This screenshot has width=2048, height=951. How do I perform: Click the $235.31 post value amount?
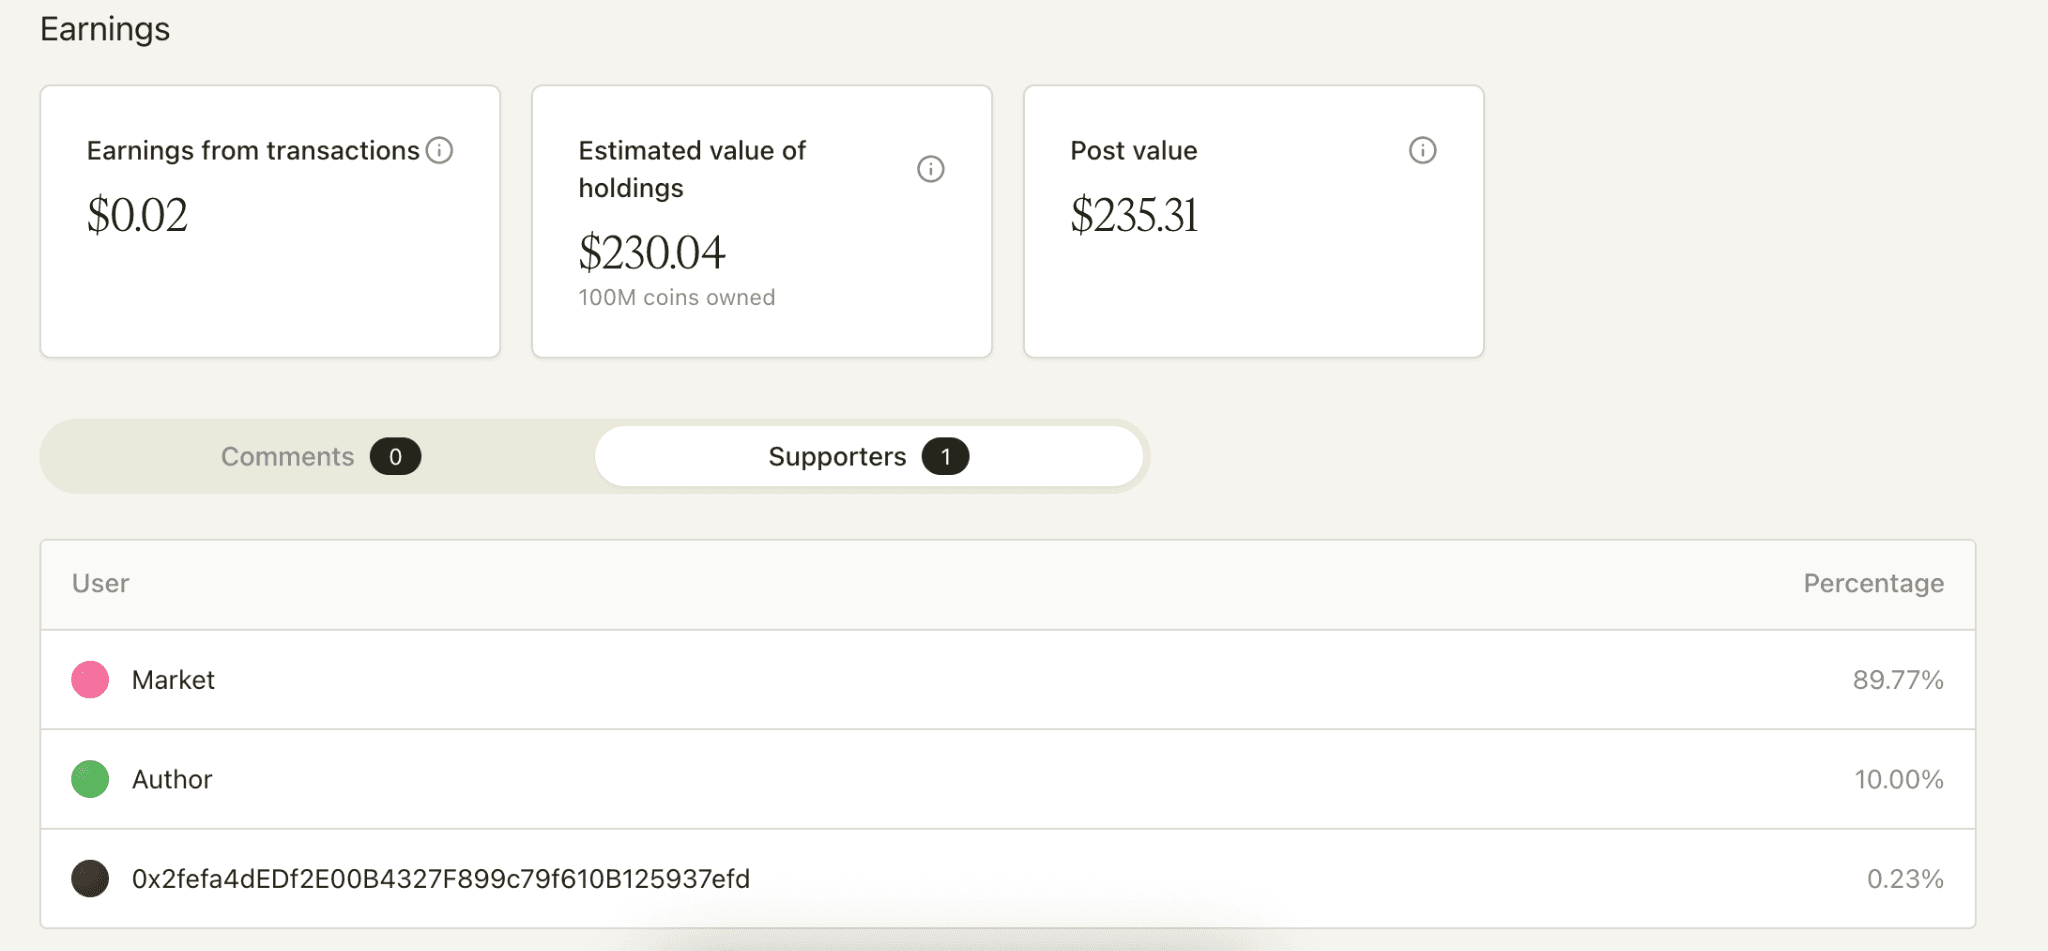(1134, 215)
